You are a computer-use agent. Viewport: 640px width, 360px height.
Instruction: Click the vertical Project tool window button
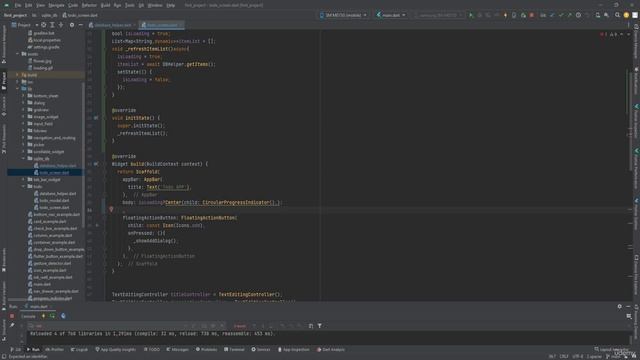pyautogui.click(x=4, y=81)
